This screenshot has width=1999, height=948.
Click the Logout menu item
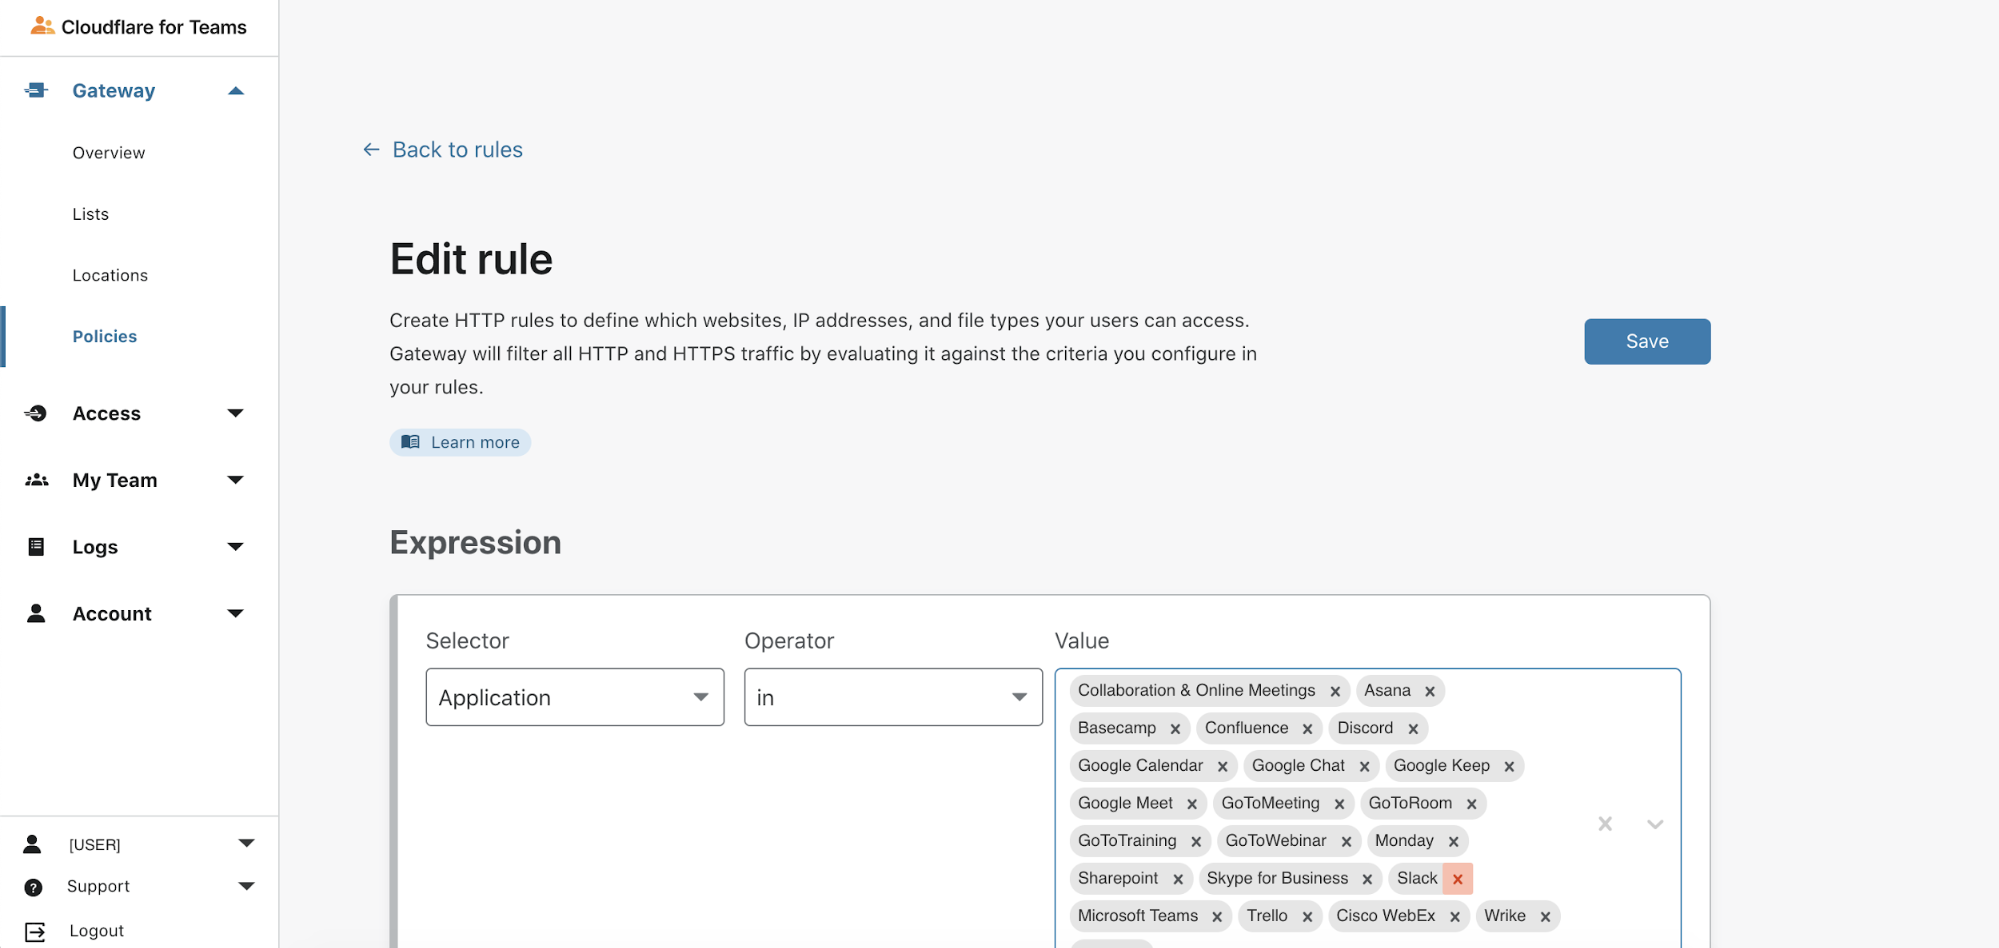click(x=97, y=931)
